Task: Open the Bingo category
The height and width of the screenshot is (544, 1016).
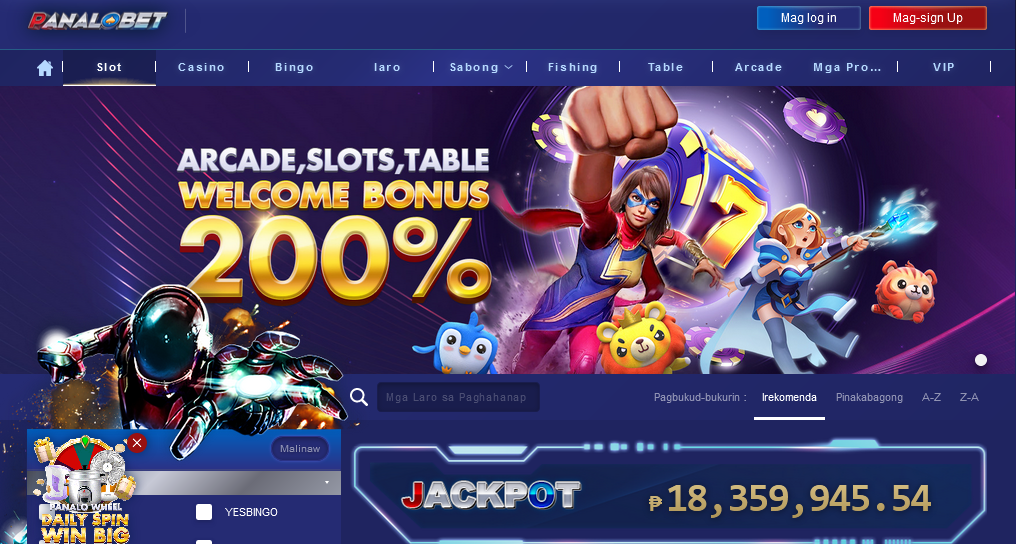Action: pos(294,67)
